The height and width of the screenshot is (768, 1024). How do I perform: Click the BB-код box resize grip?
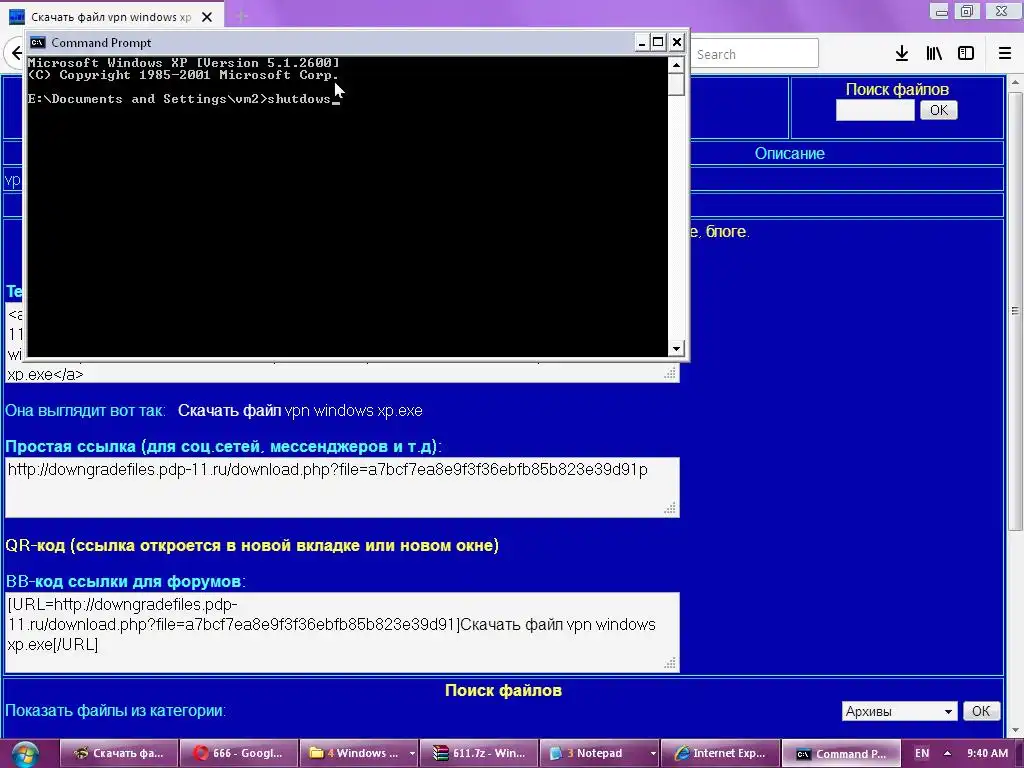pyautogui.click(x=670, y=664)
